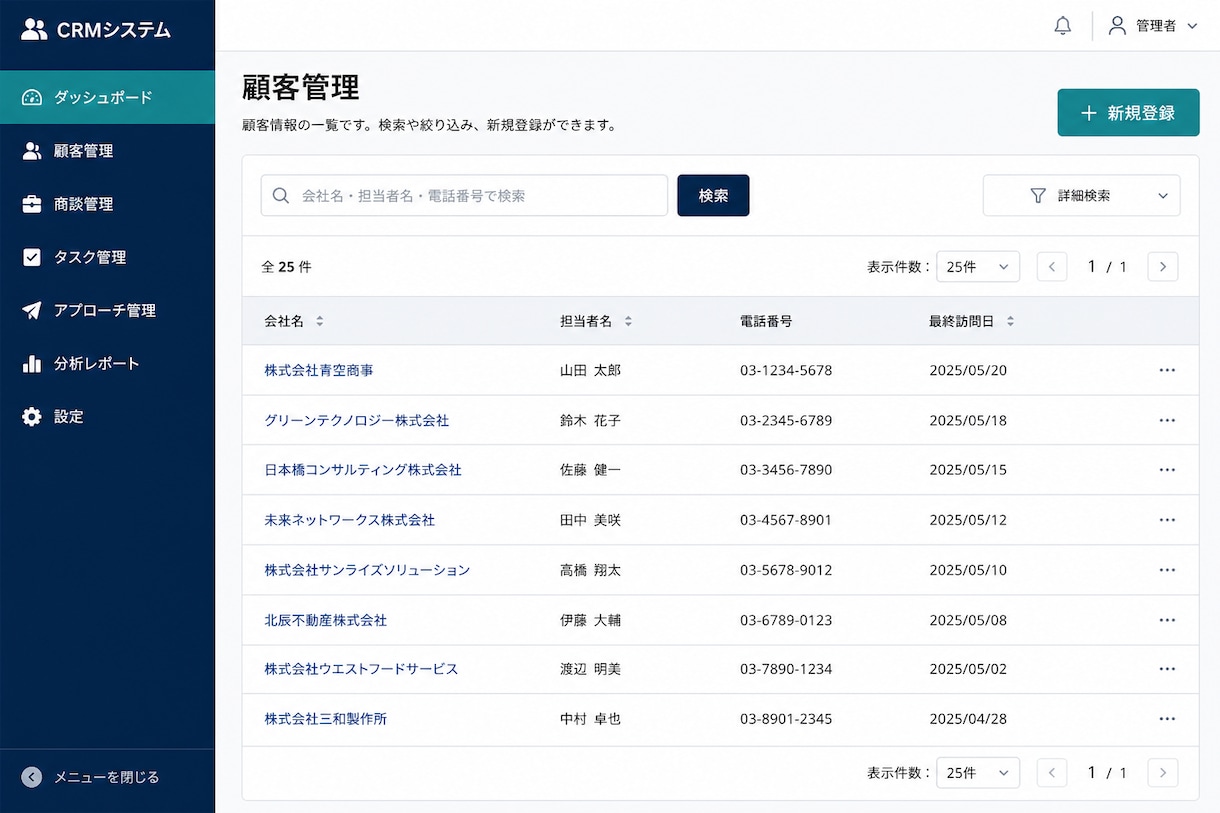Open 北辰不動産株式会社 company link
Image resolution: width=1220 pixels, height=813 pixels.
pos(326,620)
